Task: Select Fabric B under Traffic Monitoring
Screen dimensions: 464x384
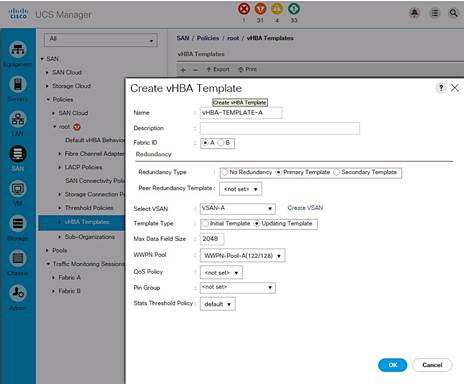Action: pos(69,291)
